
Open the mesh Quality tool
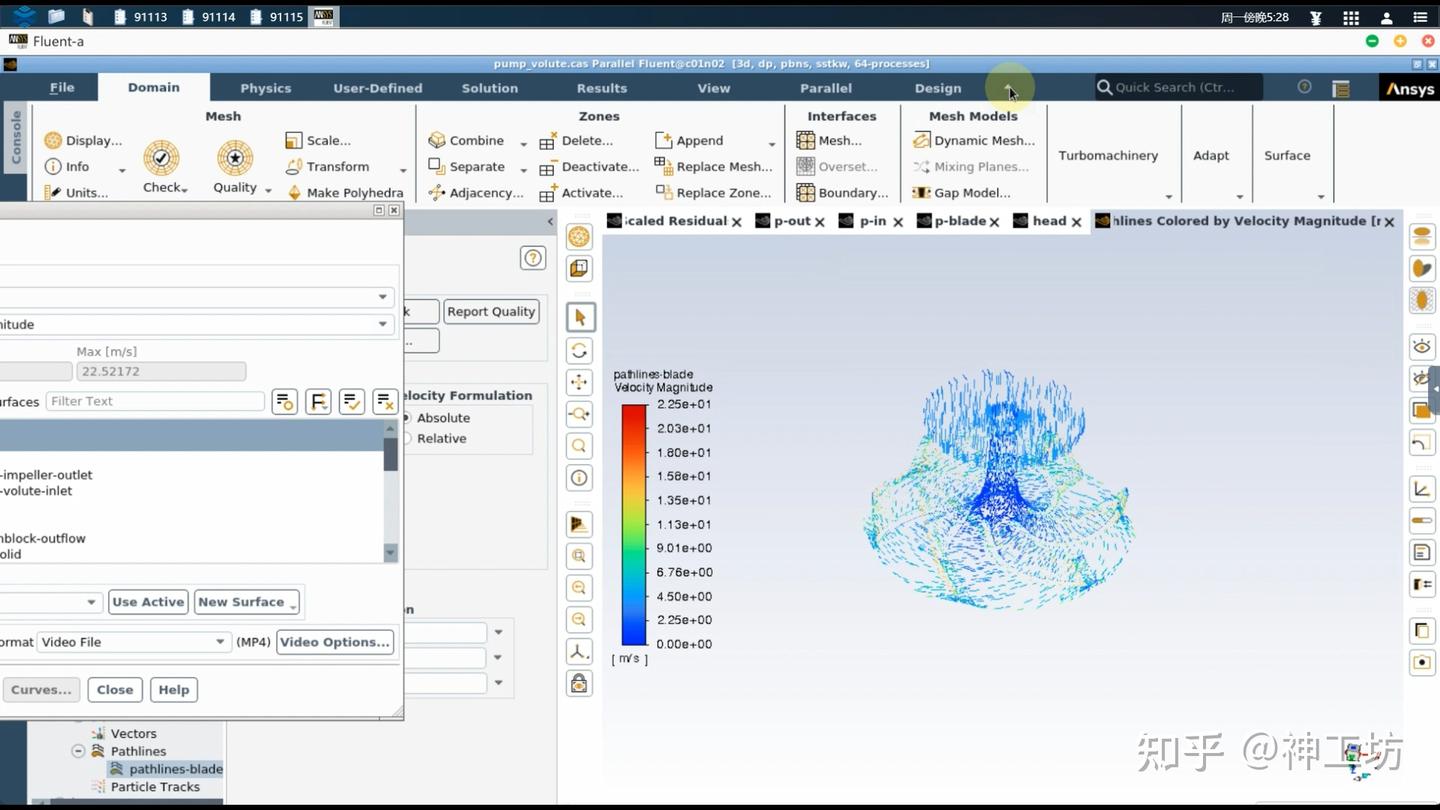pyautogui.click(x=235, y=167)
